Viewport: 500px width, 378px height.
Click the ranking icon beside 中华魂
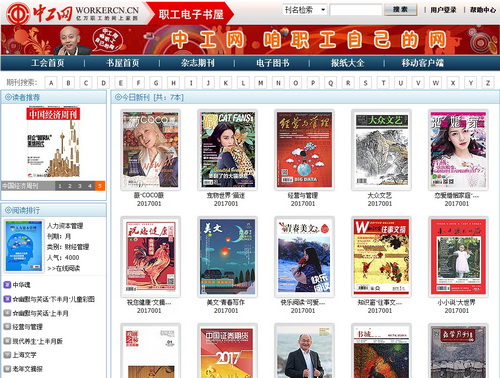coord(7,285)
